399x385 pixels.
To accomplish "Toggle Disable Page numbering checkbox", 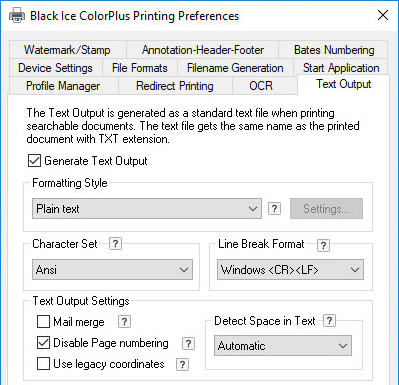I will [x=43, y=343].
